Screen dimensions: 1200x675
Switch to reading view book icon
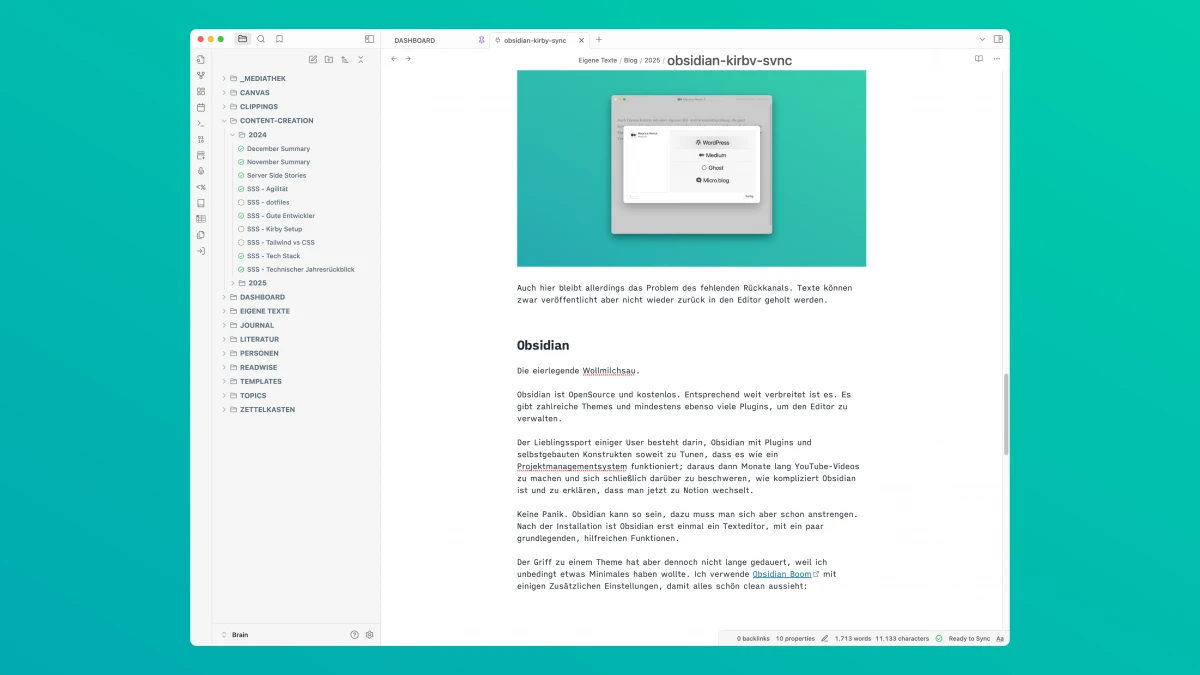click(x=979, y=59)
